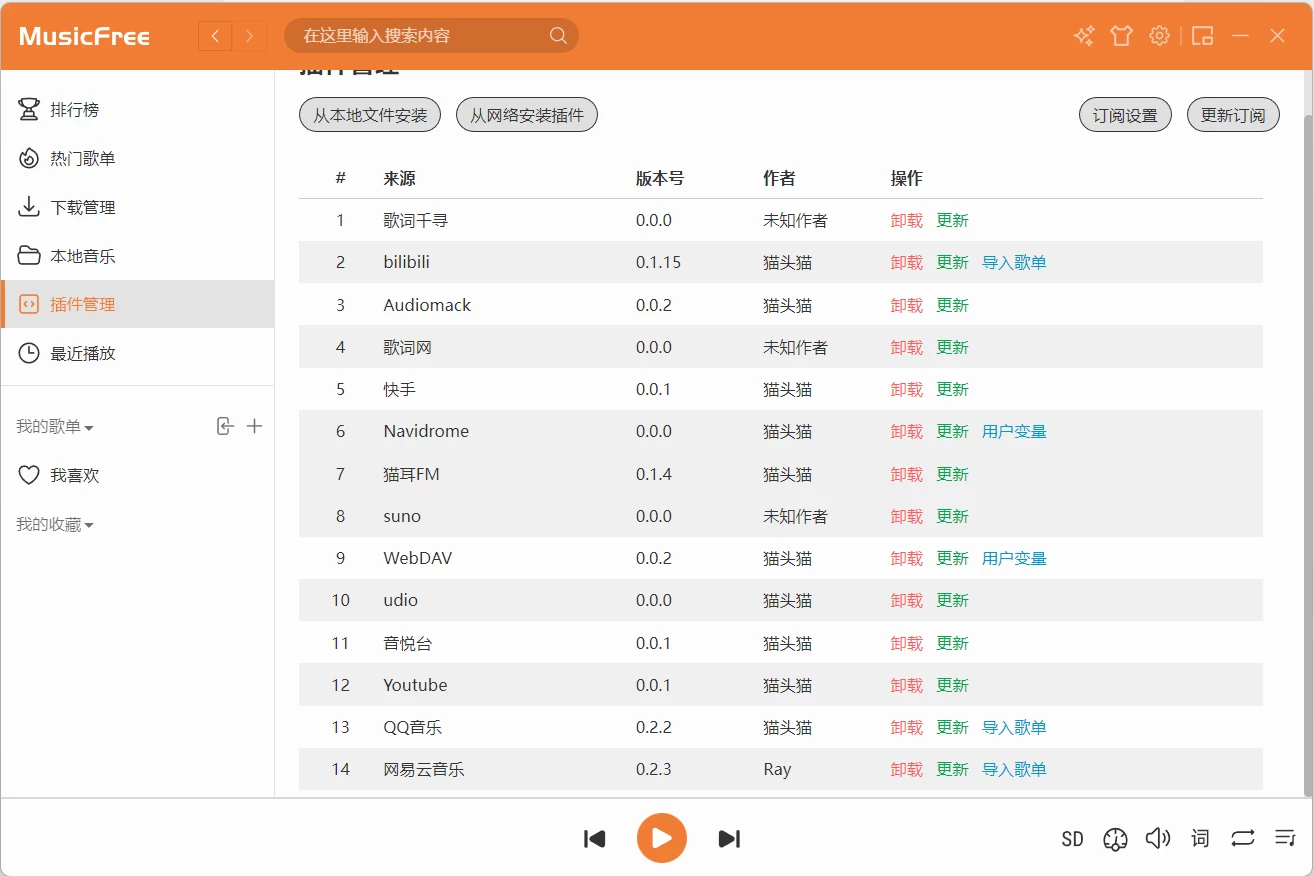Select author name Ray

(x=777, y=769)
